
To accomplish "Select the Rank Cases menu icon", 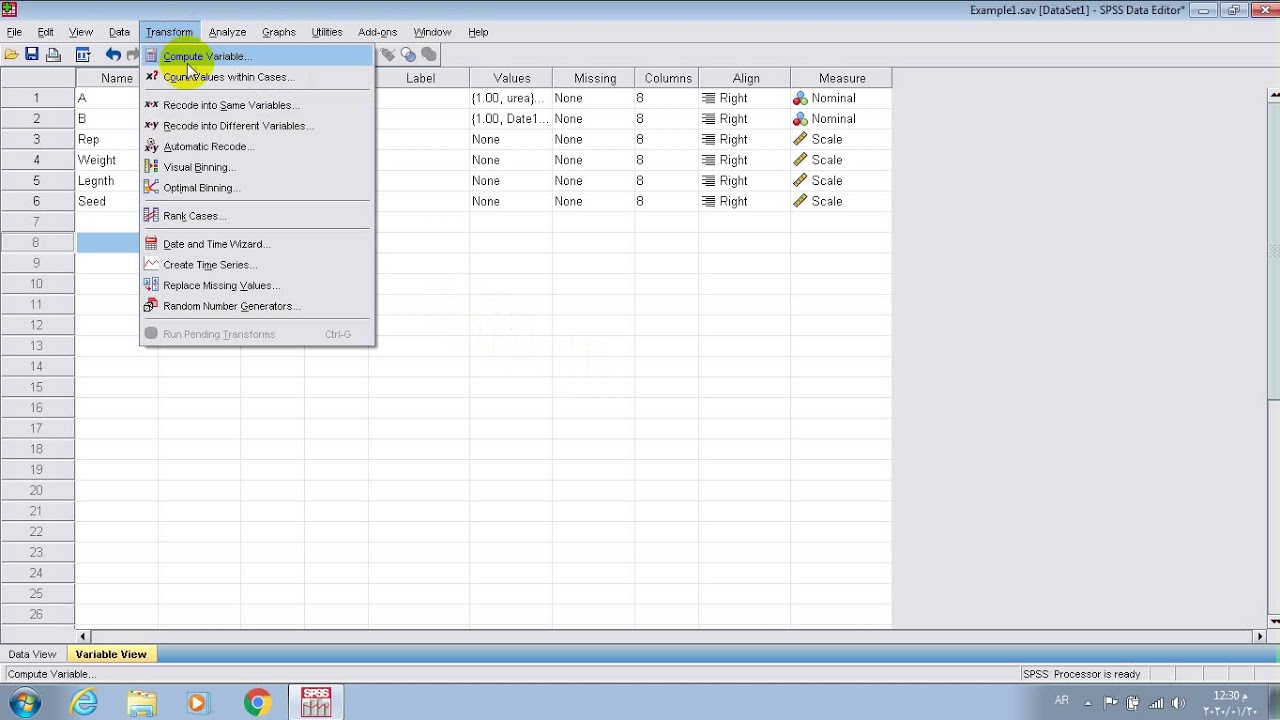I will 151,216.
